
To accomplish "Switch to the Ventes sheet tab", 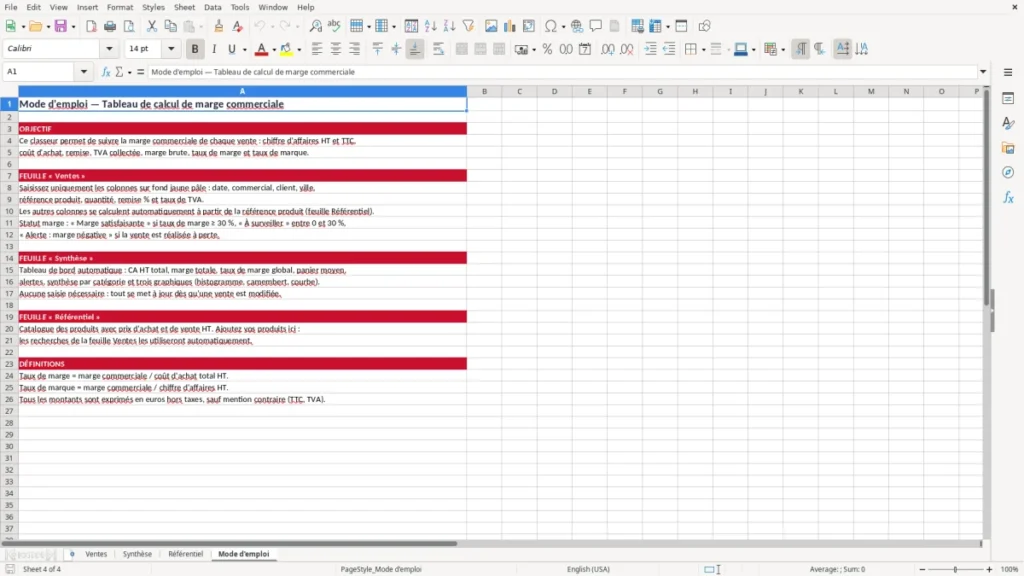I will coord(96,554).
